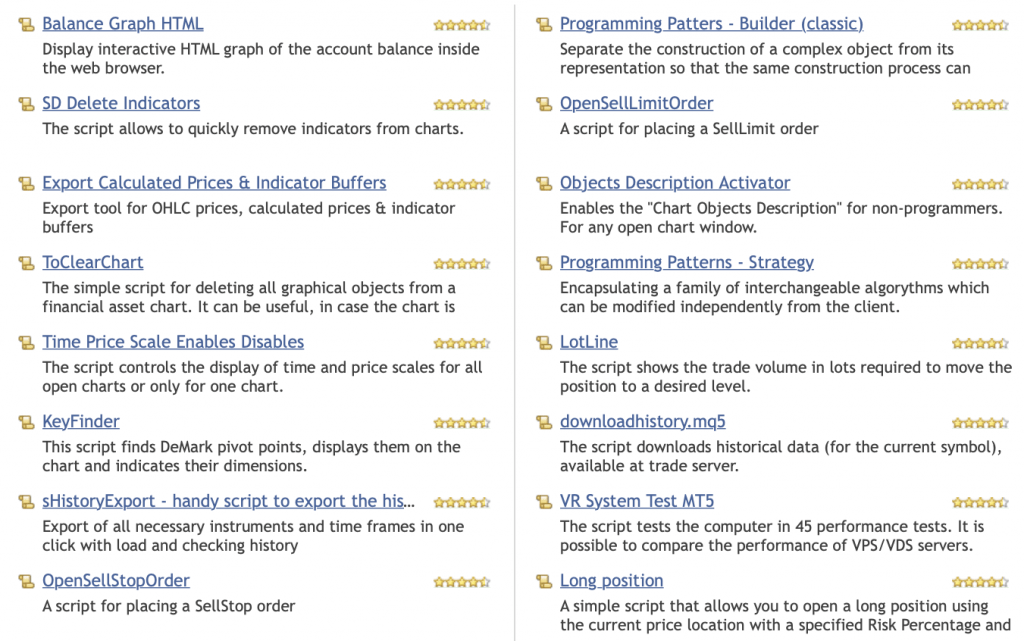This screenshot has height=641, width=1024.
Task: Click the script icon beside ToClearChart
Action: (26, 264)
